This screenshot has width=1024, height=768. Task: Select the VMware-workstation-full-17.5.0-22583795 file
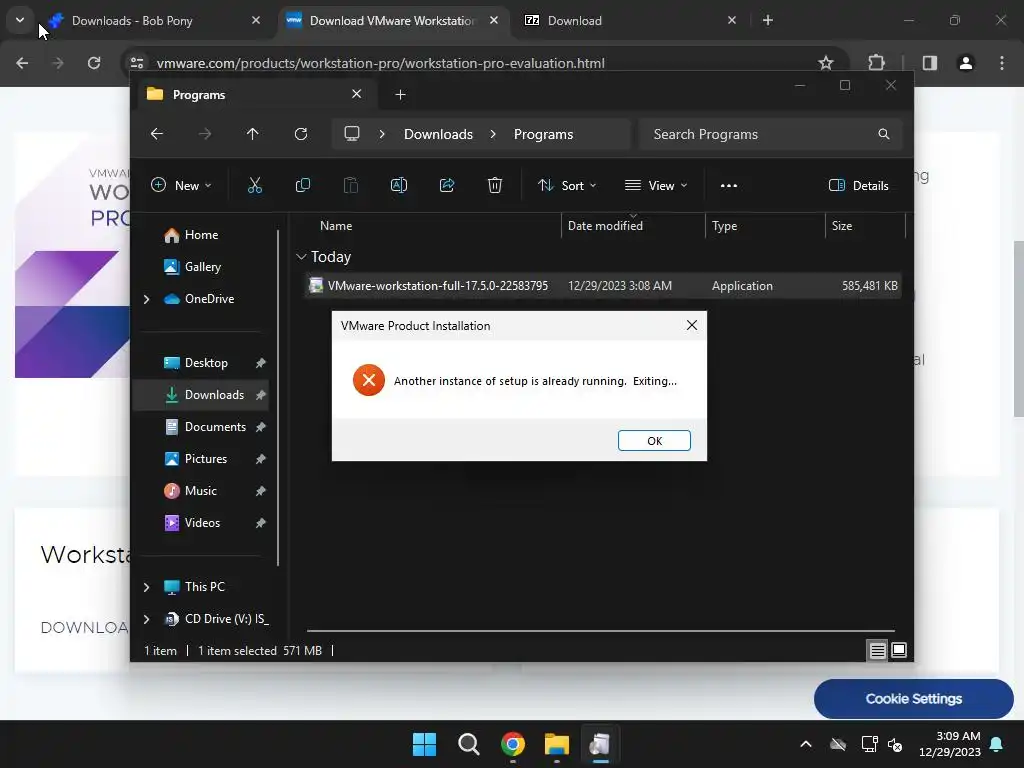pos(603,285)
